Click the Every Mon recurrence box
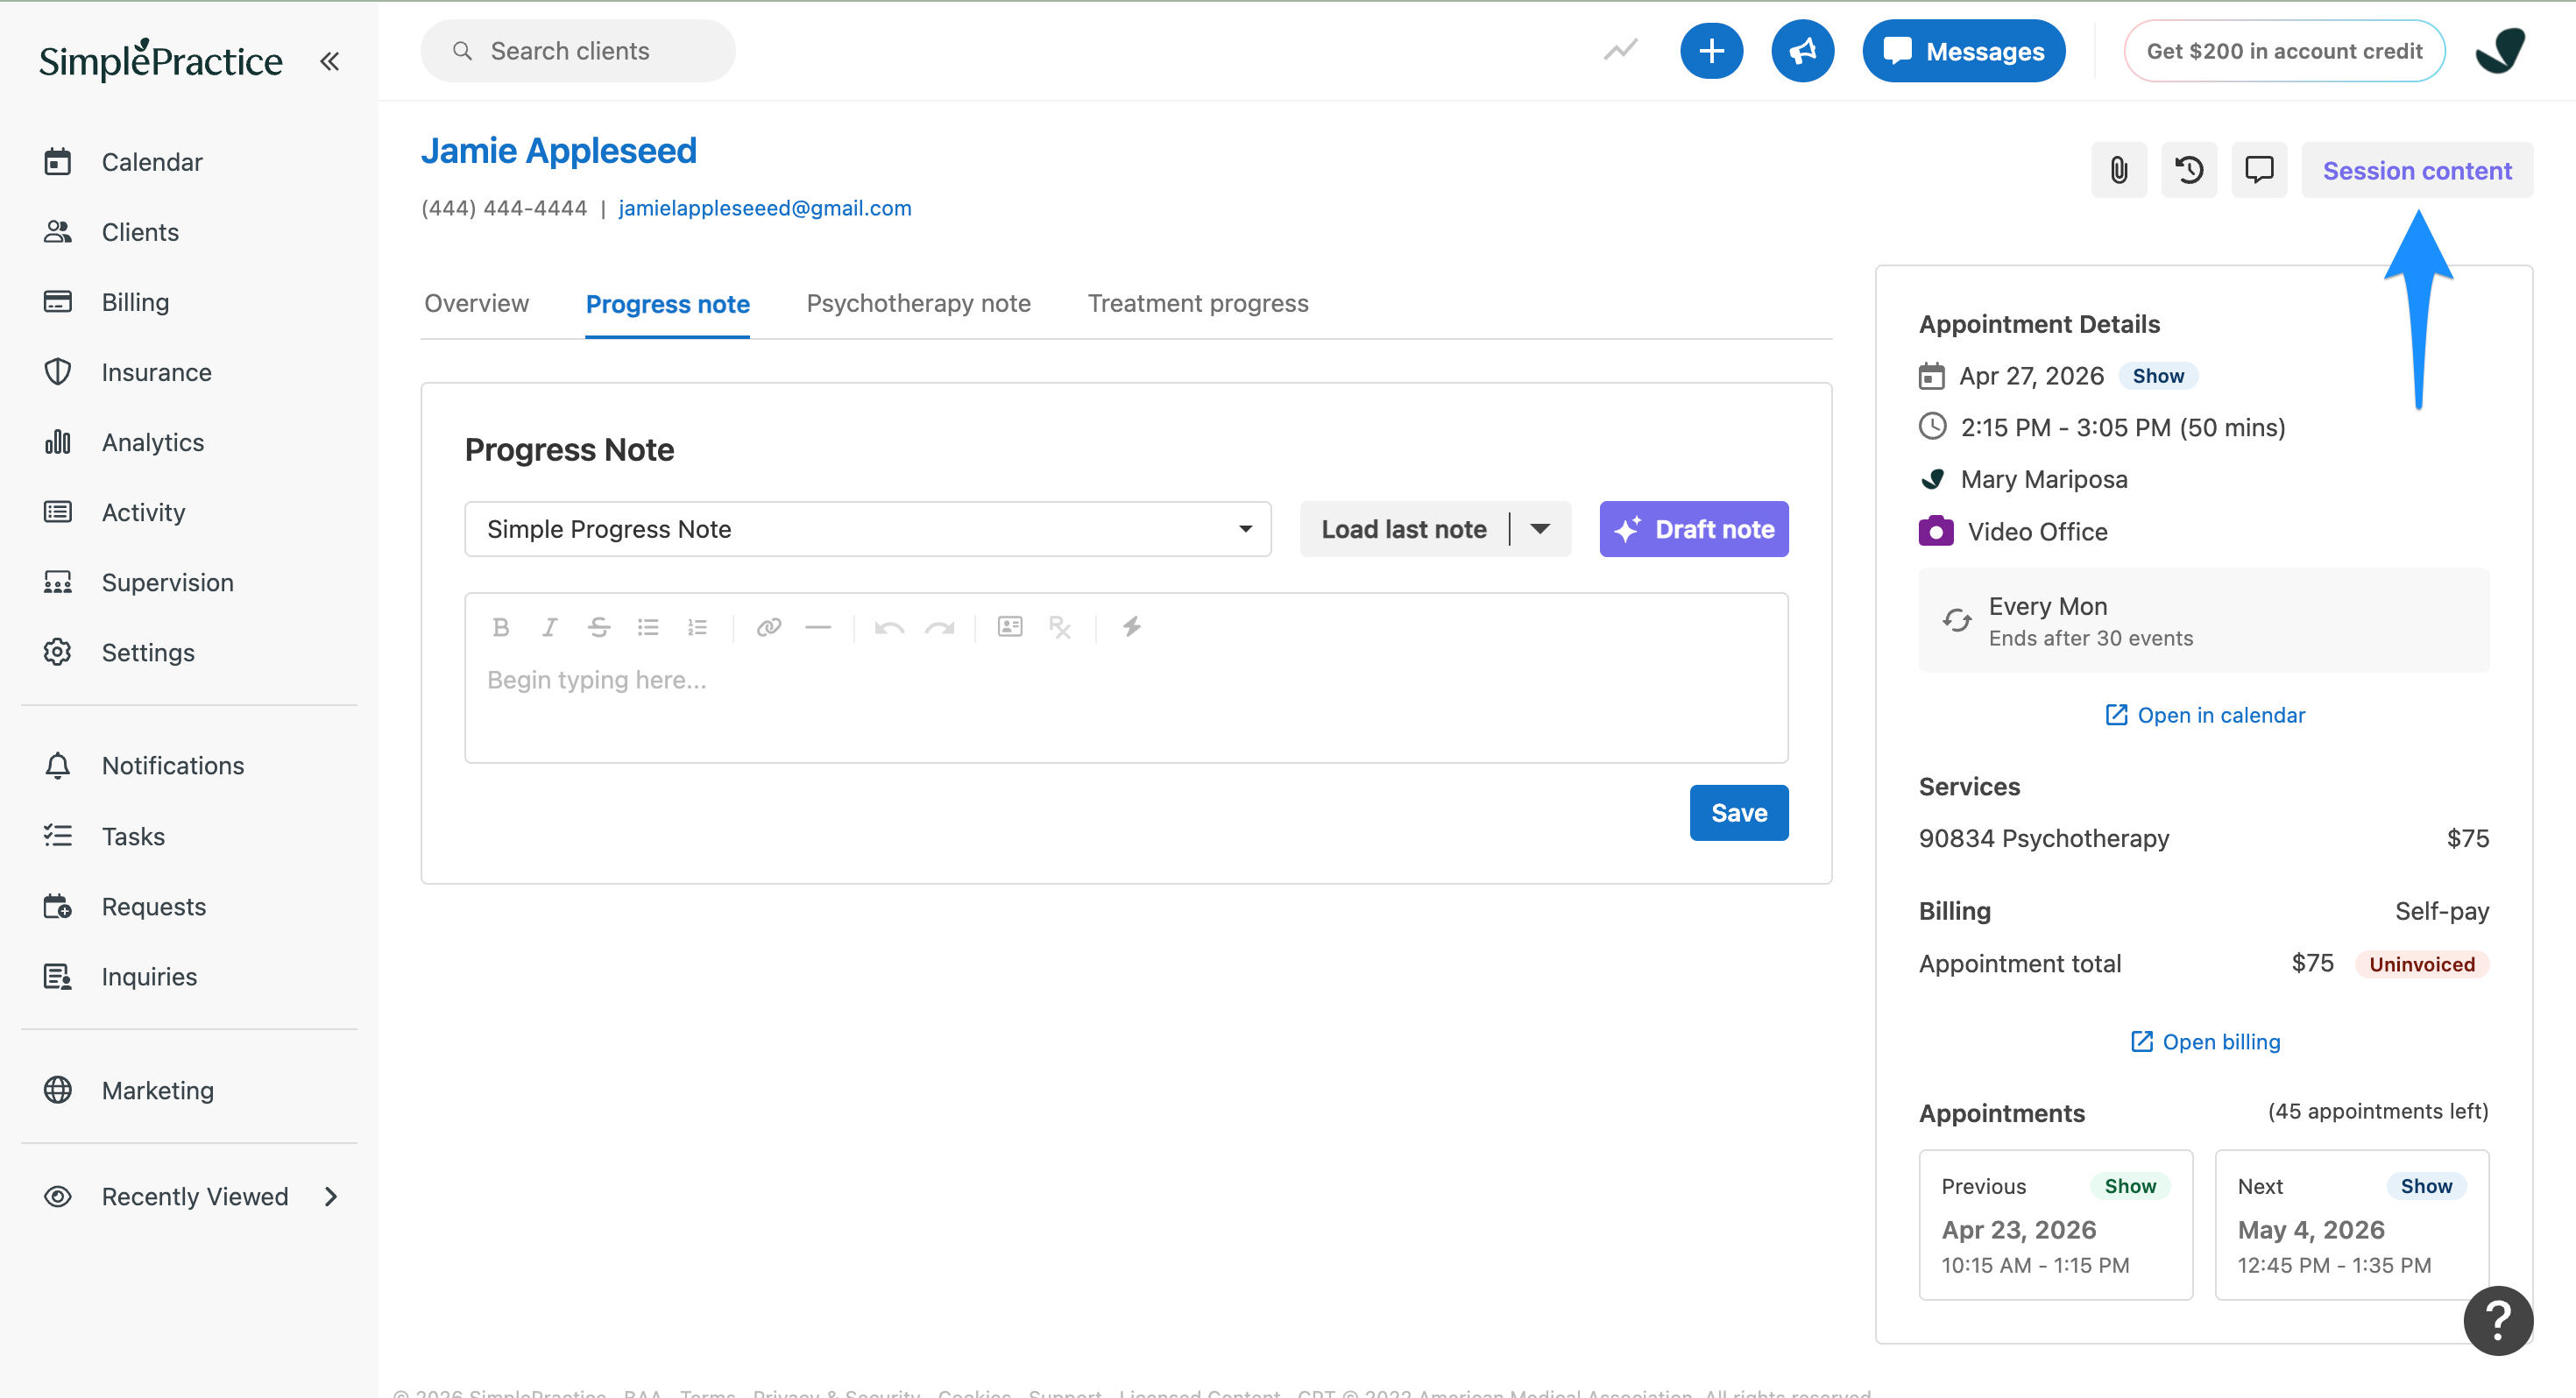 (x=2203, y=621)
